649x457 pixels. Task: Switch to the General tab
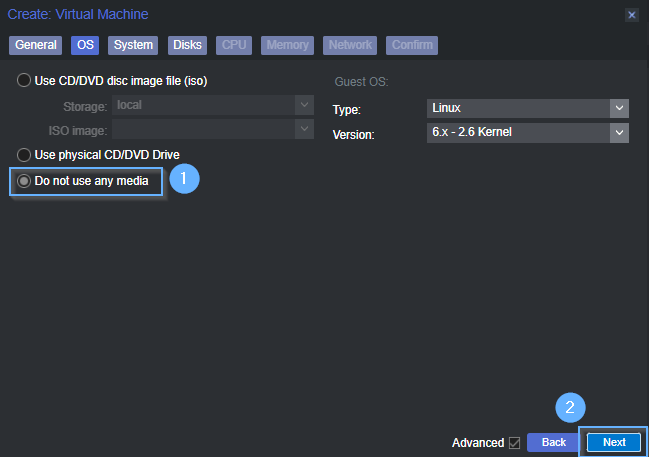point(36,45)
